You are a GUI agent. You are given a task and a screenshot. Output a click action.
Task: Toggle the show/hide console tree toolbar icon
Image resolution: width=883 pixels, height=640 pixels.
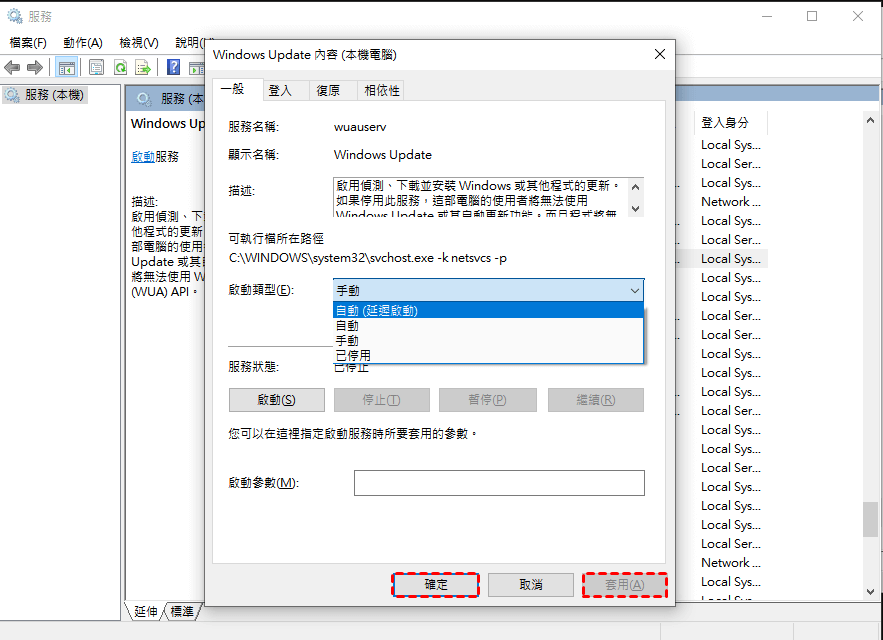click(66, 68)
